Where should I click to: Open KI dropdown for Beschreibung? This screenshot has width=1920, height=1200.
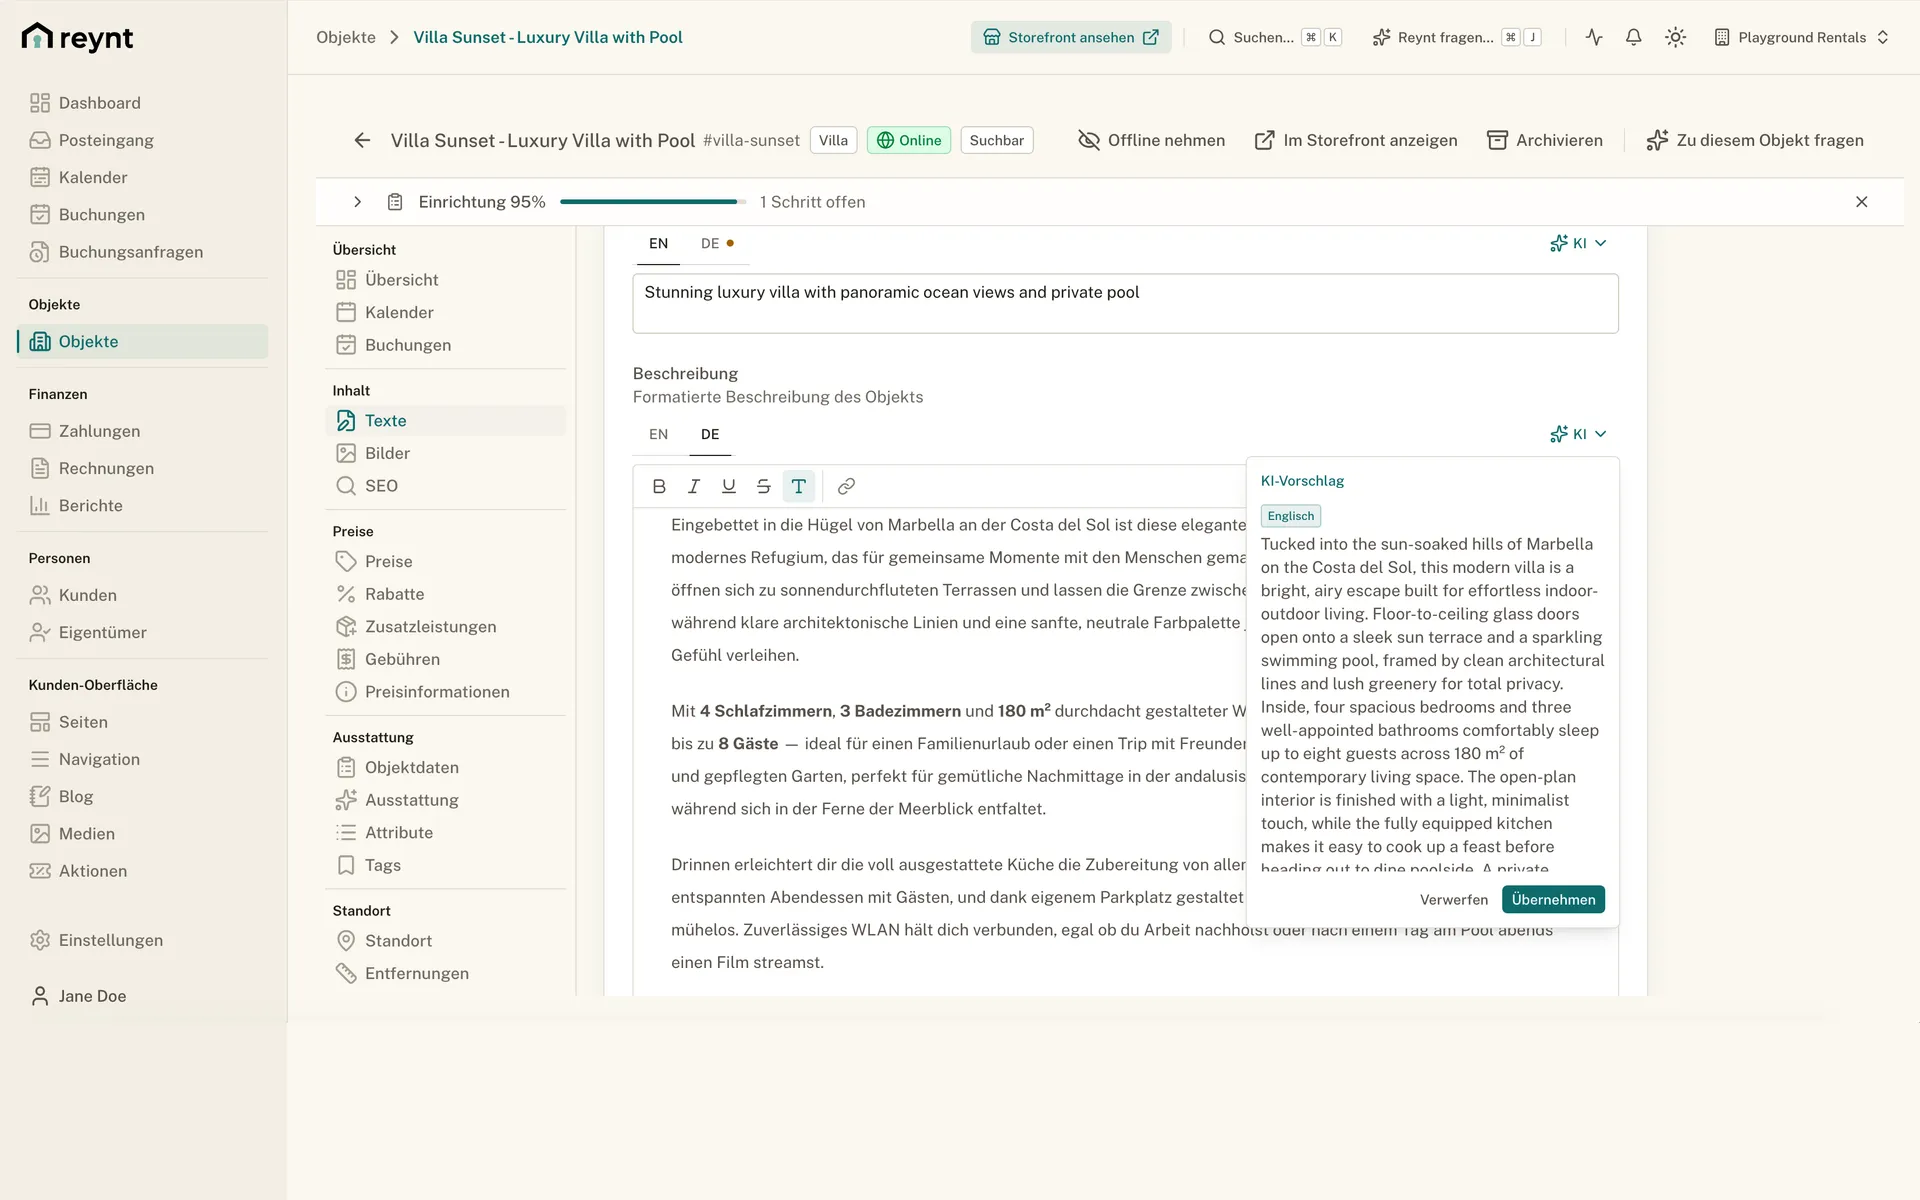point(1578,434)
